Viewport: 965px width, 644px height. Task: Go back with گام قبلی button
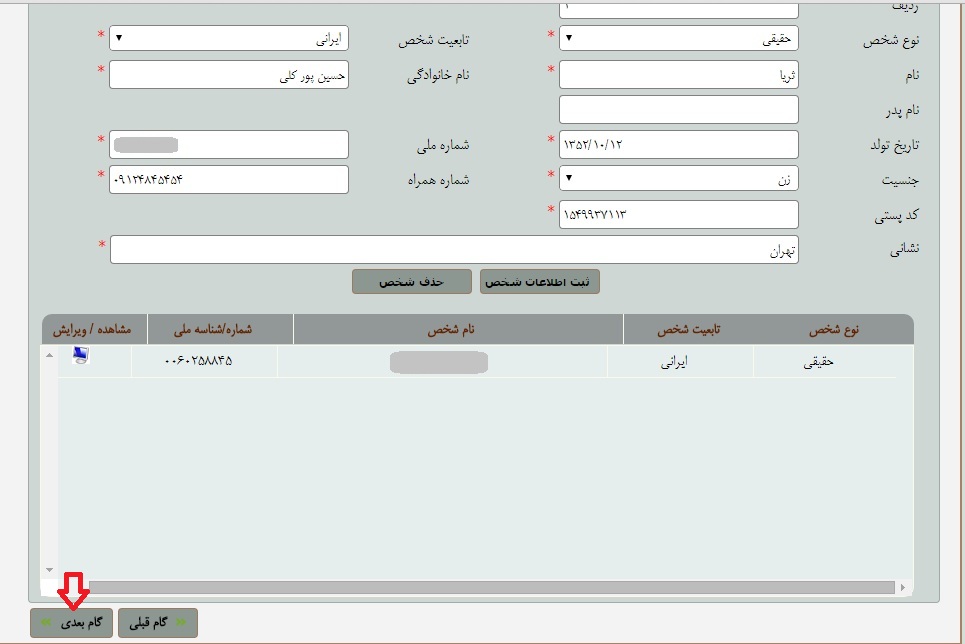coord(158,622)
